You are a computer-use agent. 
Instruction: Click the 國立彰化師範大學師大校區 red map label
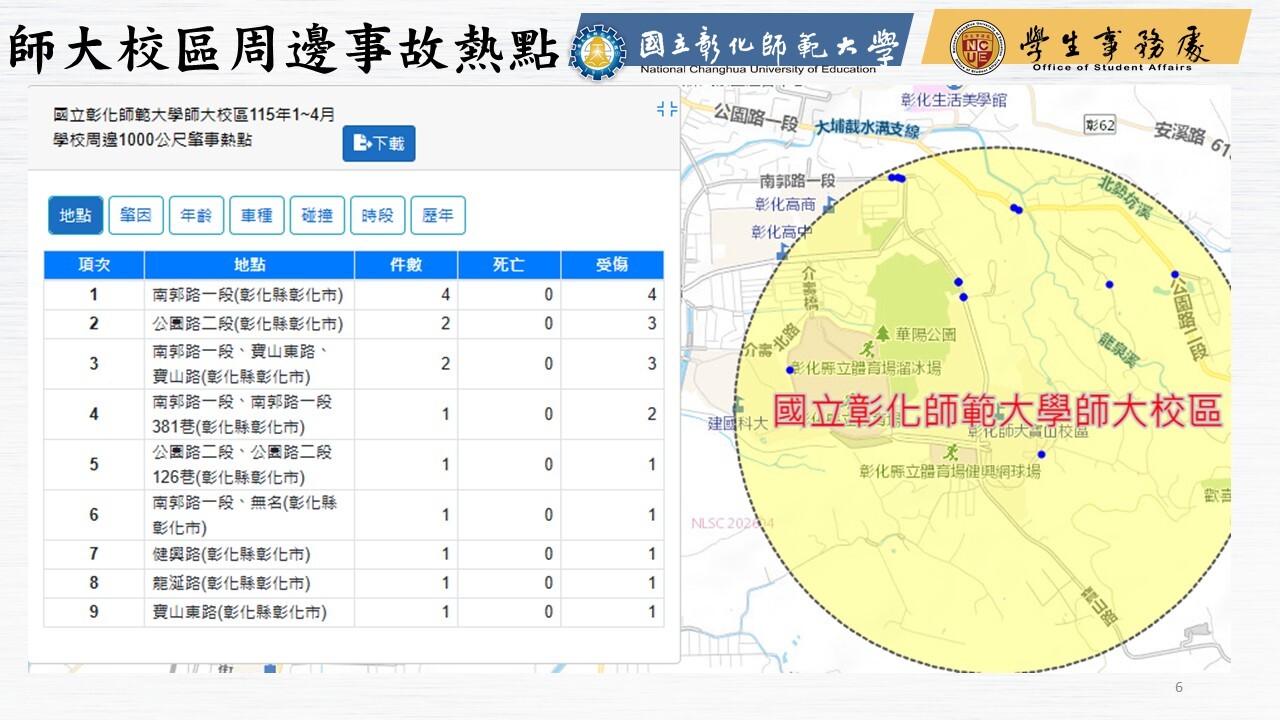[x=997, y=412]
